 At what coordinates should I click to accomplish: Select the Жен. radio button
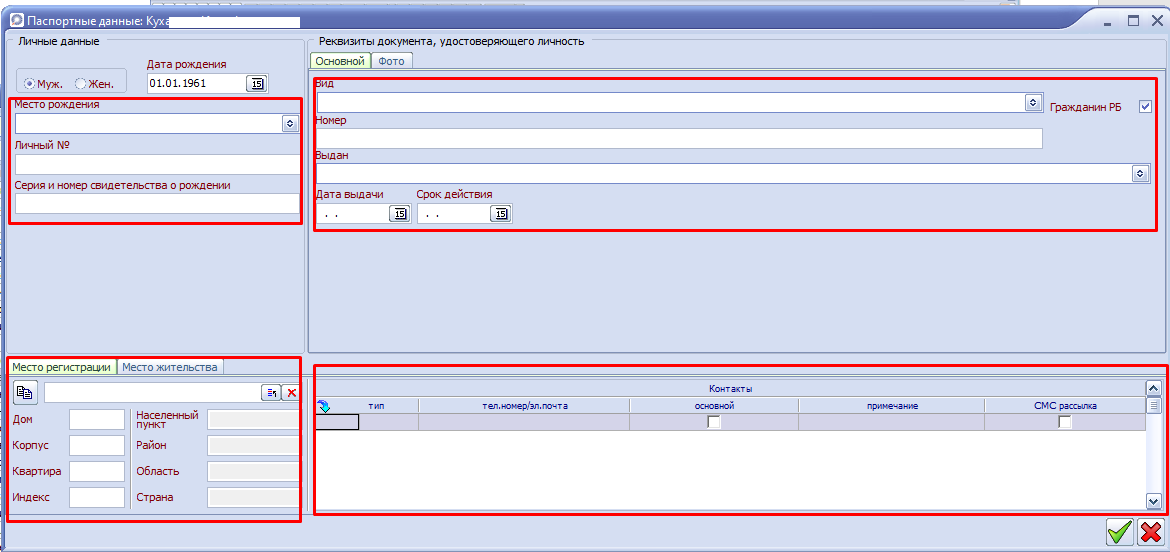pos(81,84)
